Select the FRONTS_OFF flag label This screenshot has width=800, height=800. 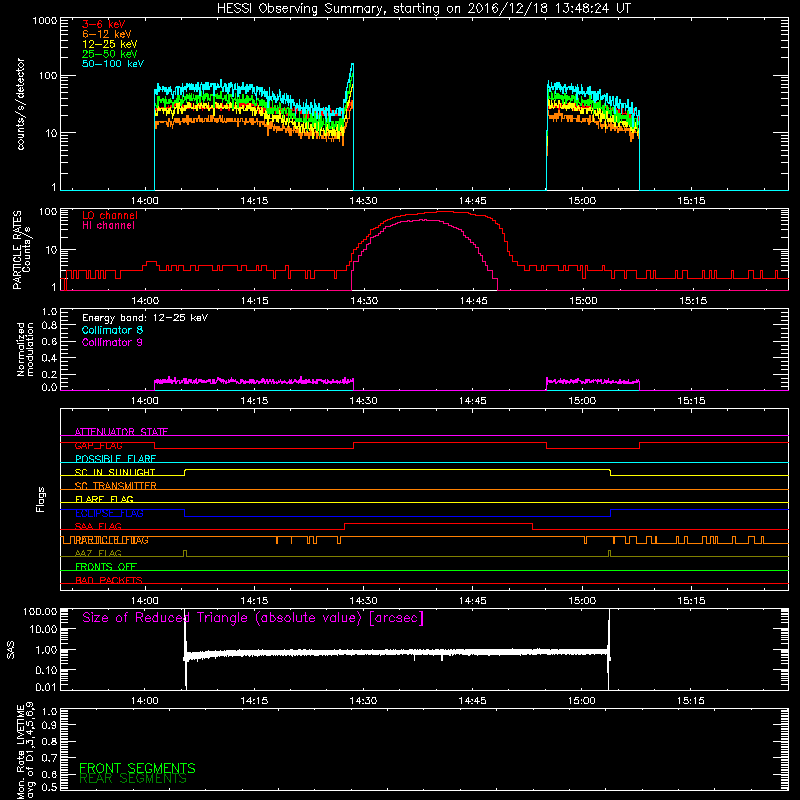(106, 567)
